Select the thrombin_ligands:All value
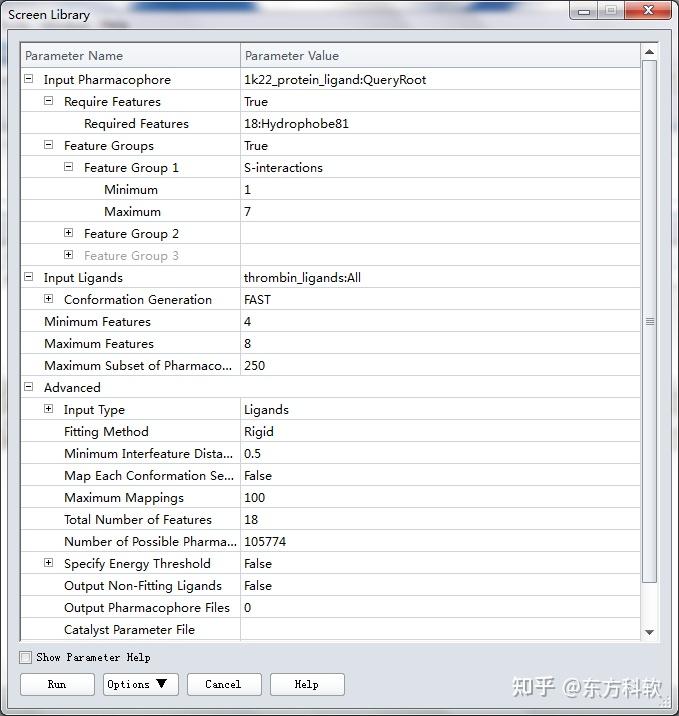 pyautogui.click(x=302, y=278)
